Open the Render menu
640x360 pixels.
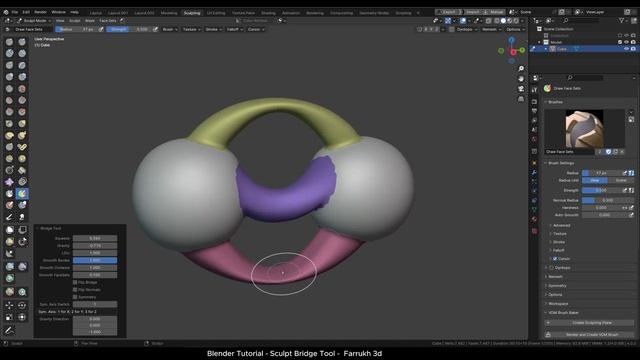[40, 12]
